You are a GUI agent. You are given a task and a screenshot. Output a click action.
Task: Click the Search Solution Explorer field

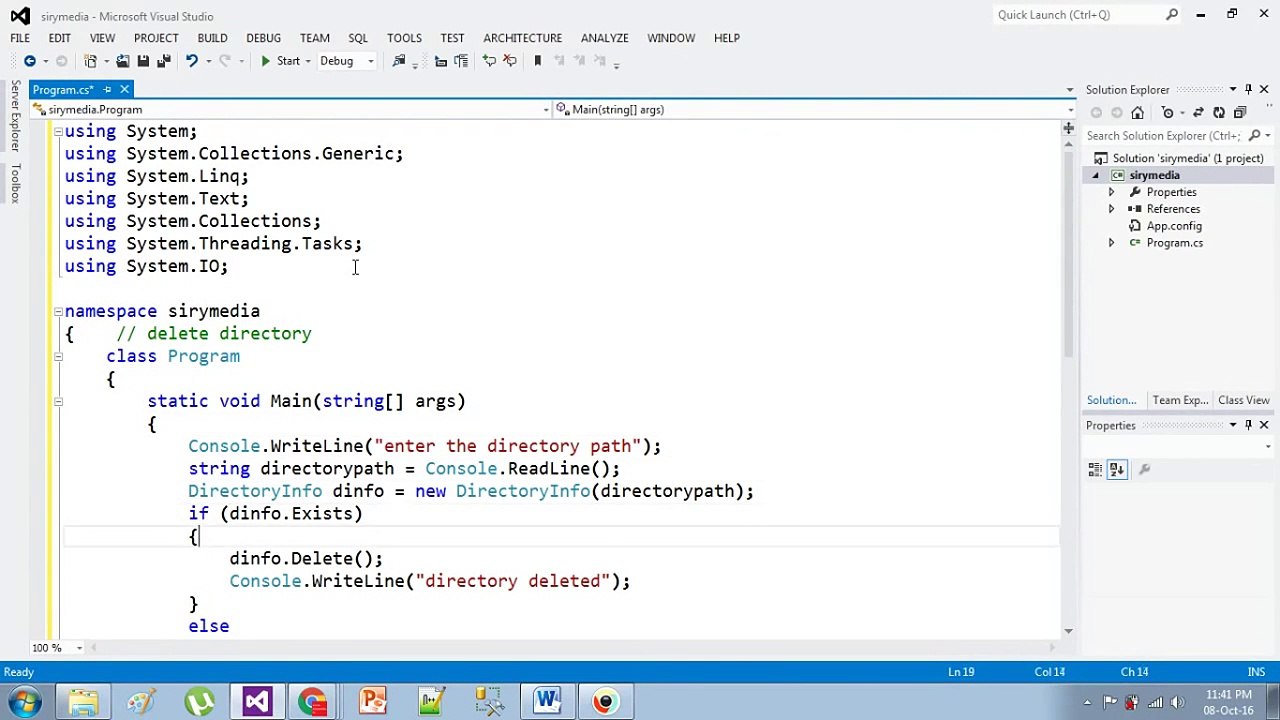click(x=1165, y=136)
